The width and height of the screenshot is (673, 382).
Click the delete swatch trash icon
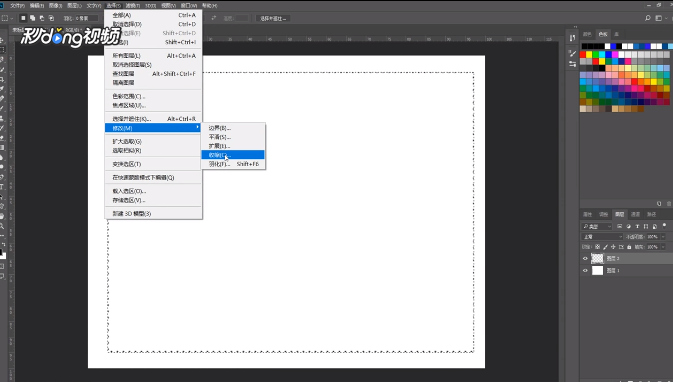[669, 203]
